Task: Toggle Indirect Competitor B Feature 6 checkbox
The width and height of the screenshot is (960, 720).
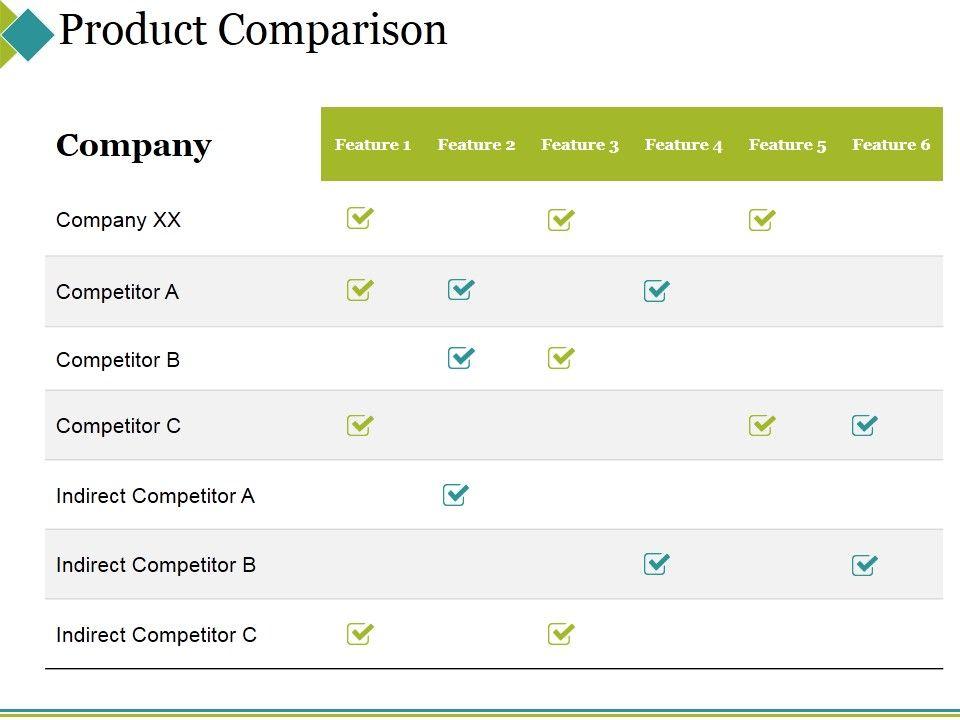Action: (x=865, y=565)
